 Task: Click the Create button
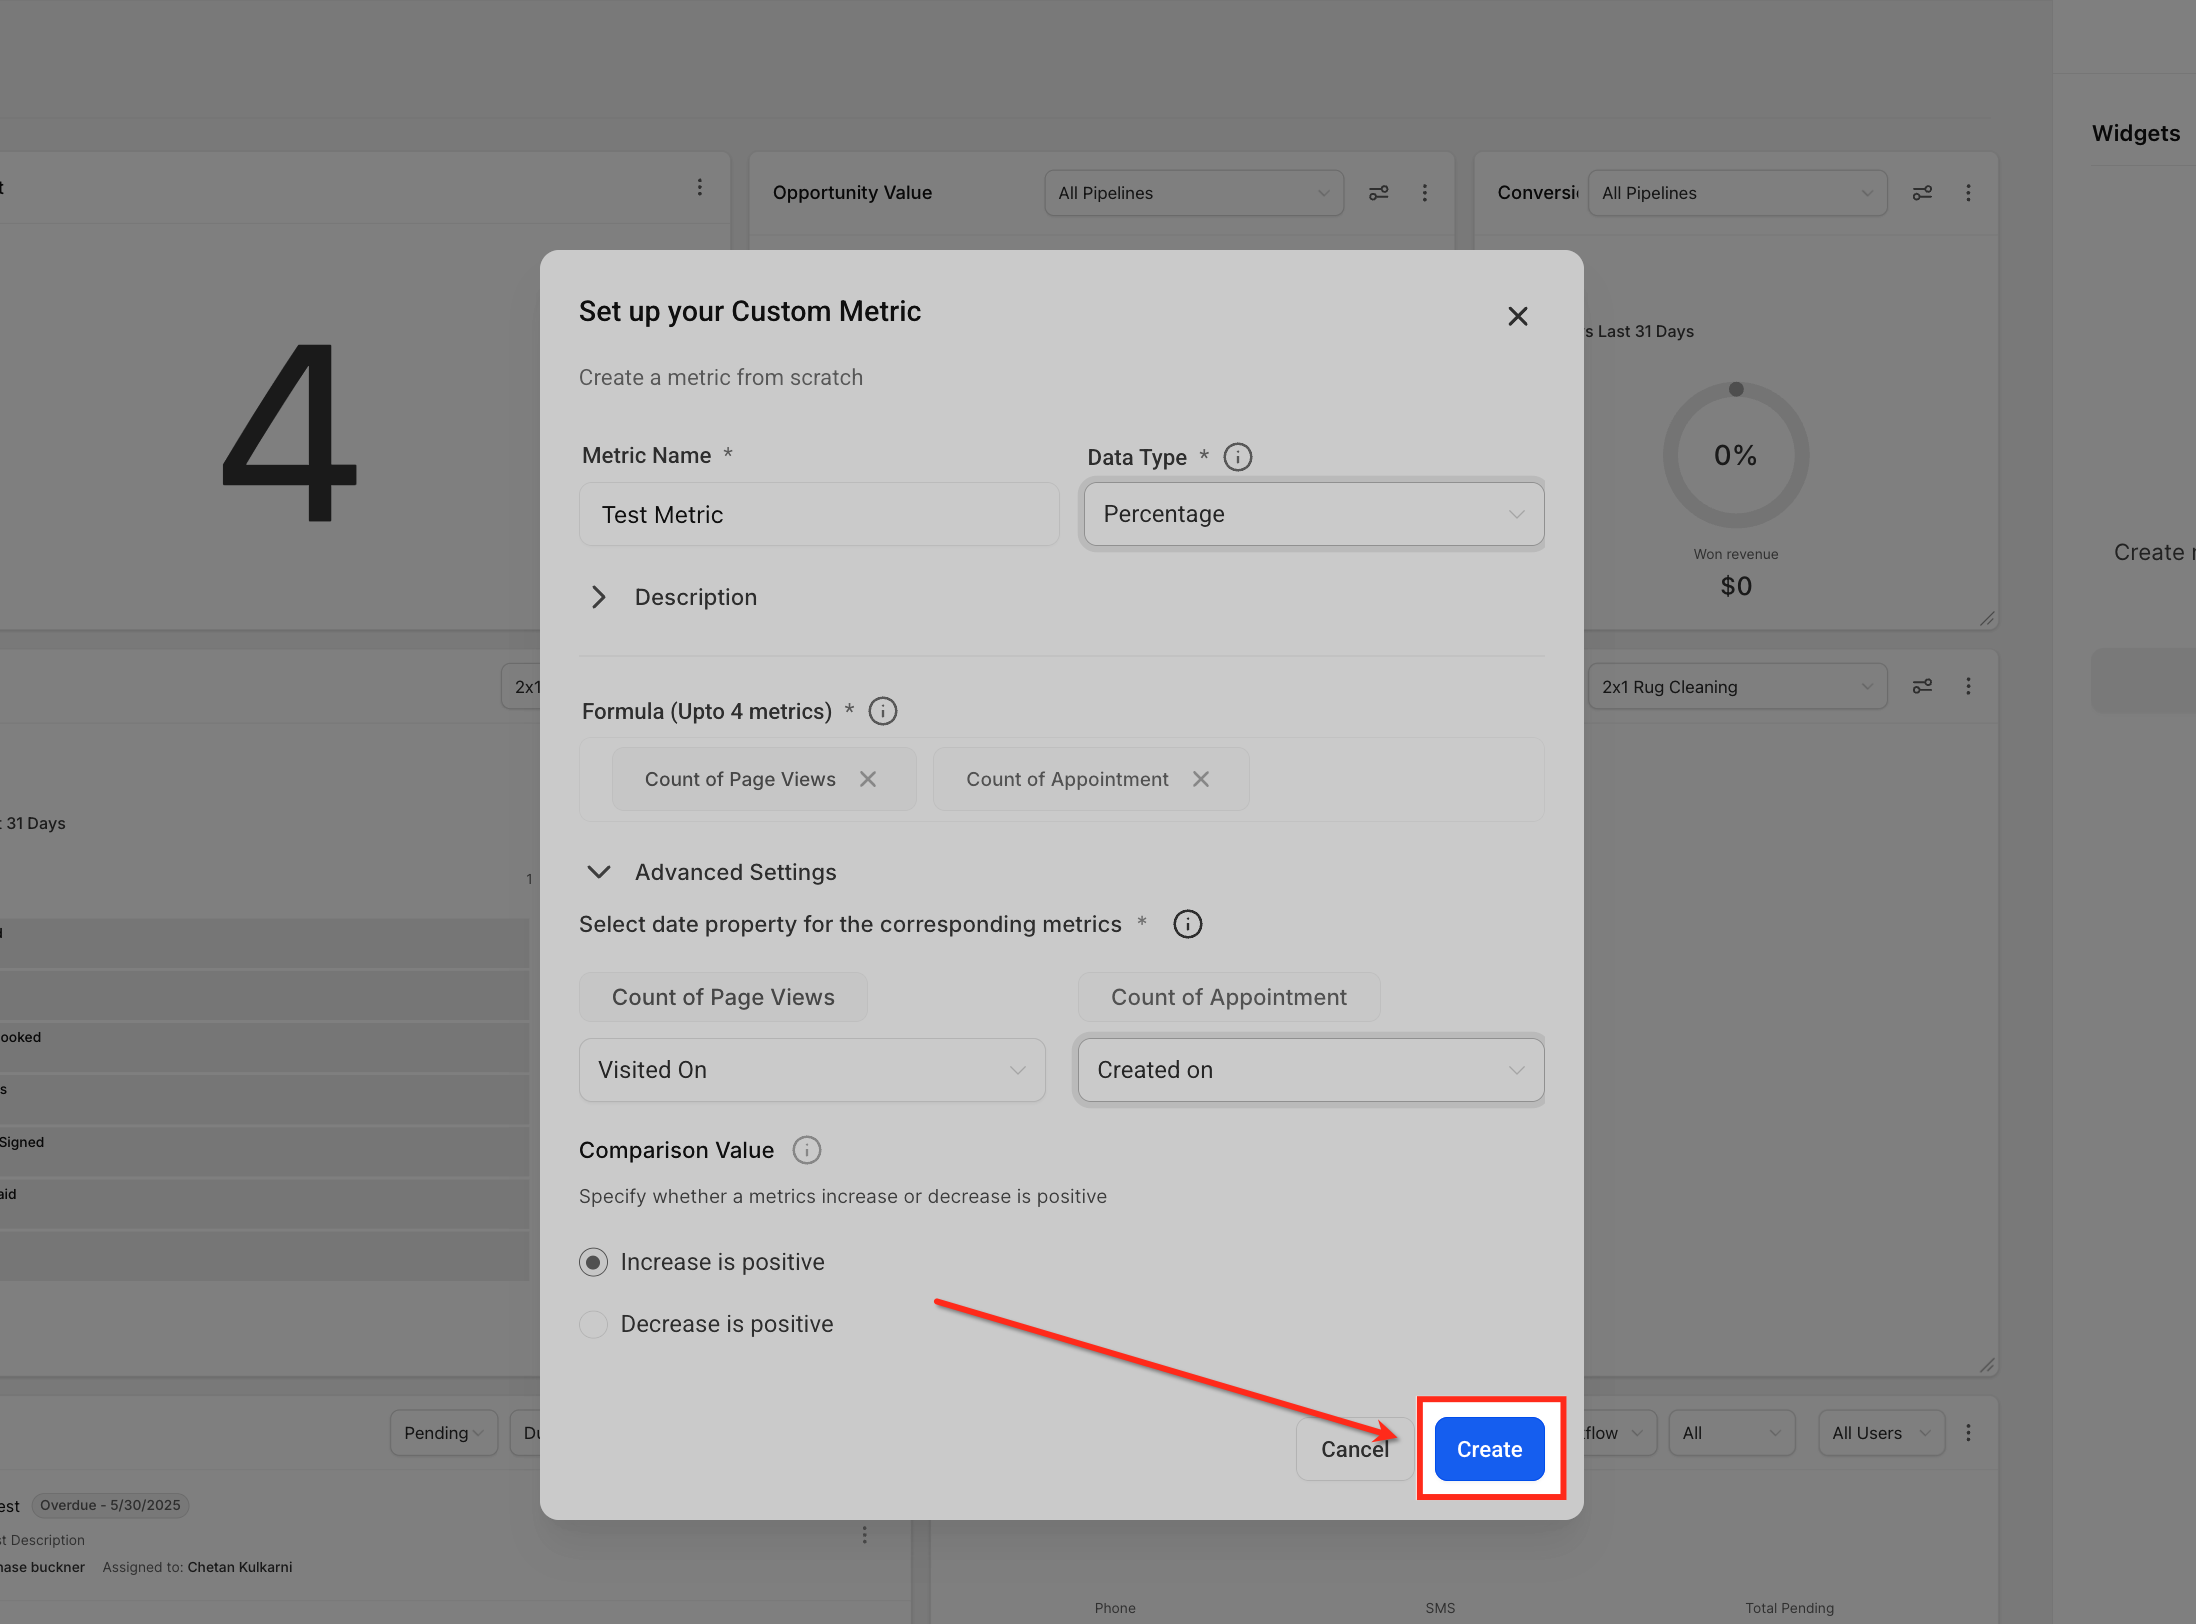point(1488,1449)
